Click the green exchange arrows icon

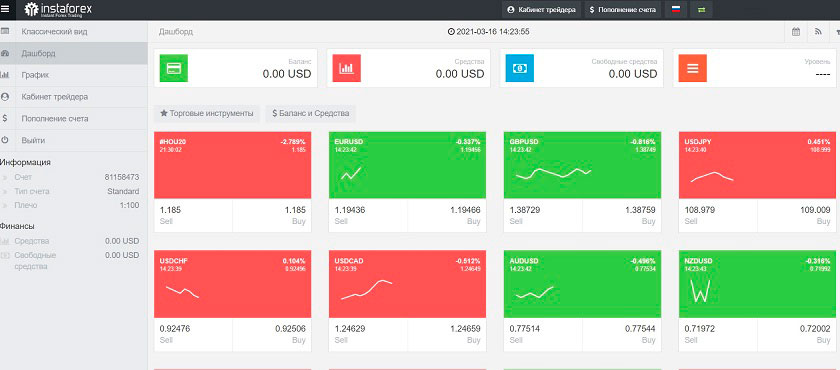tap(701, 10)
